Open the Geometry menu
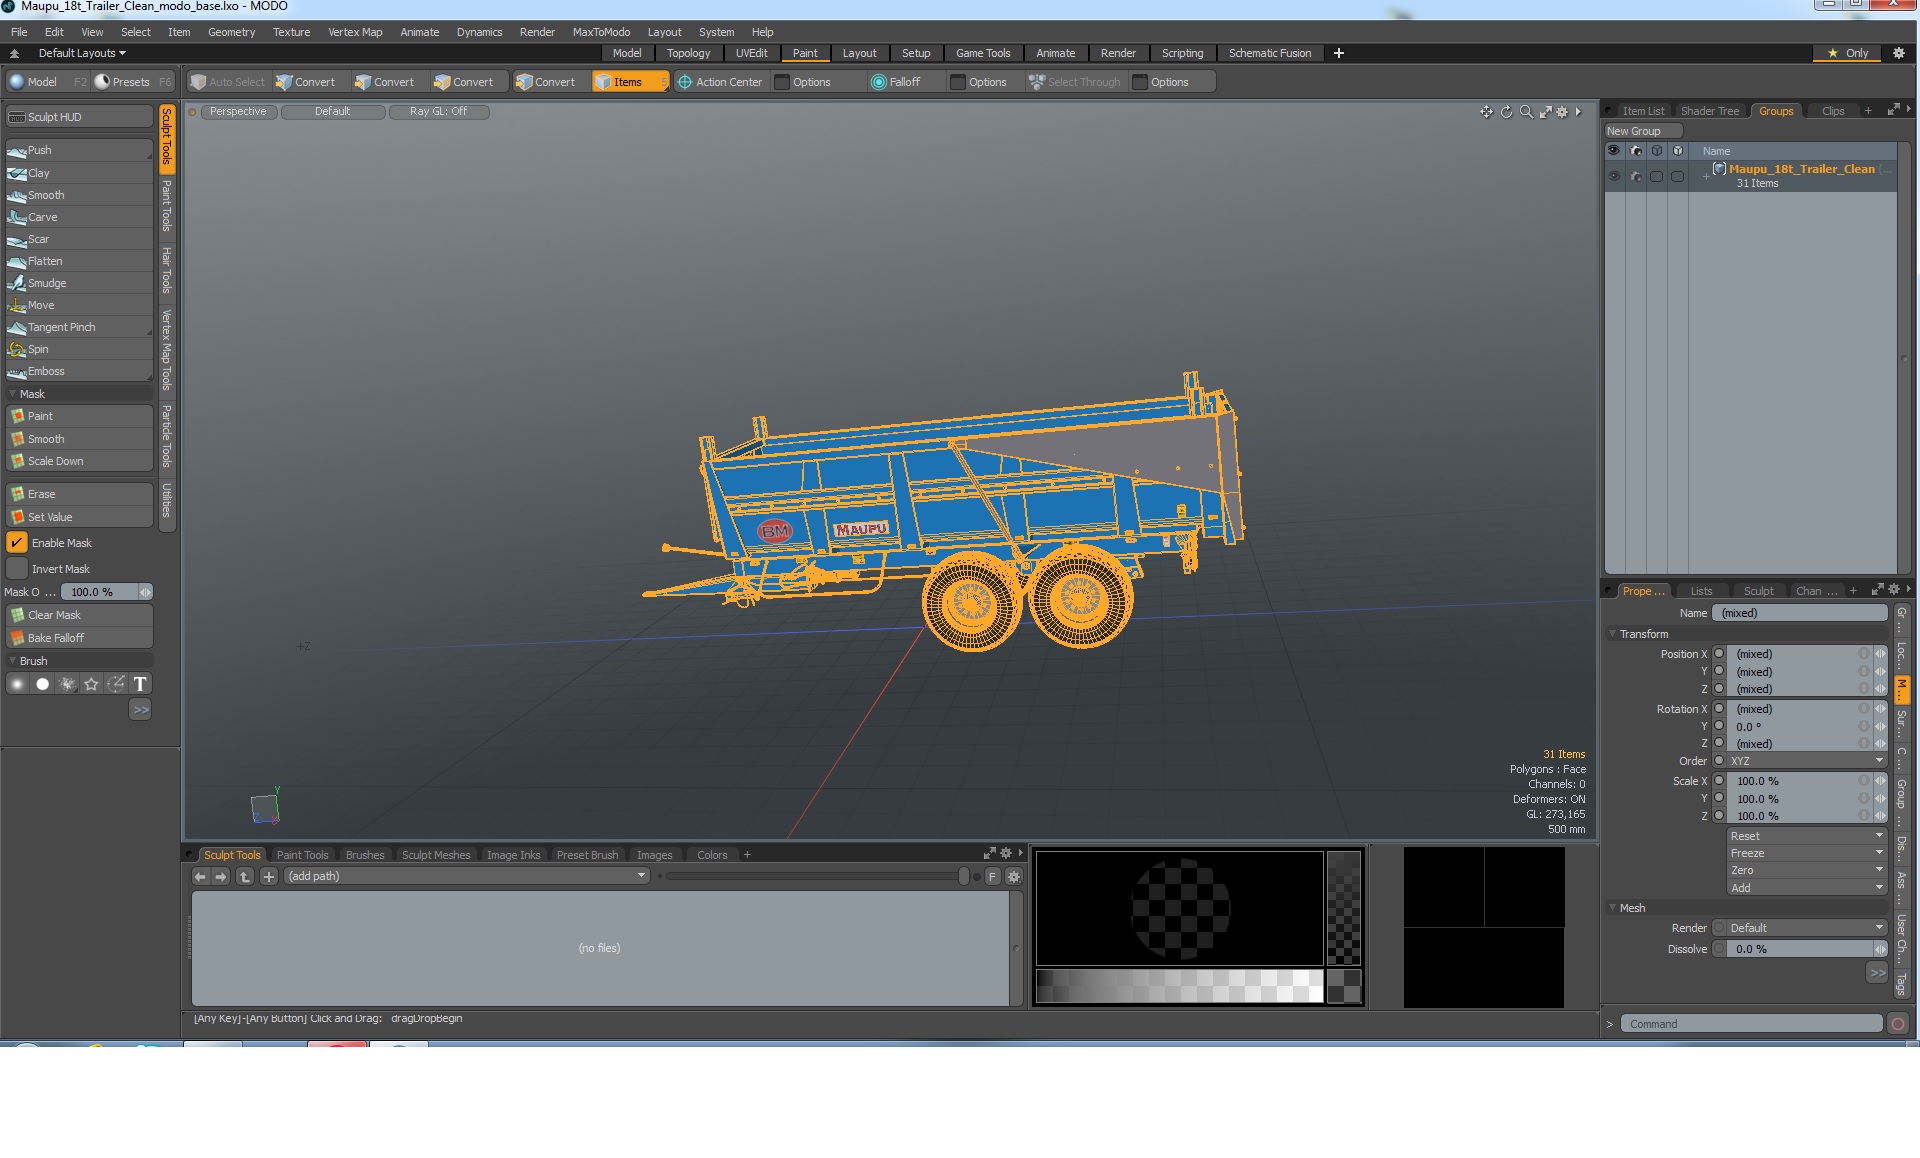 click(231, 32)
